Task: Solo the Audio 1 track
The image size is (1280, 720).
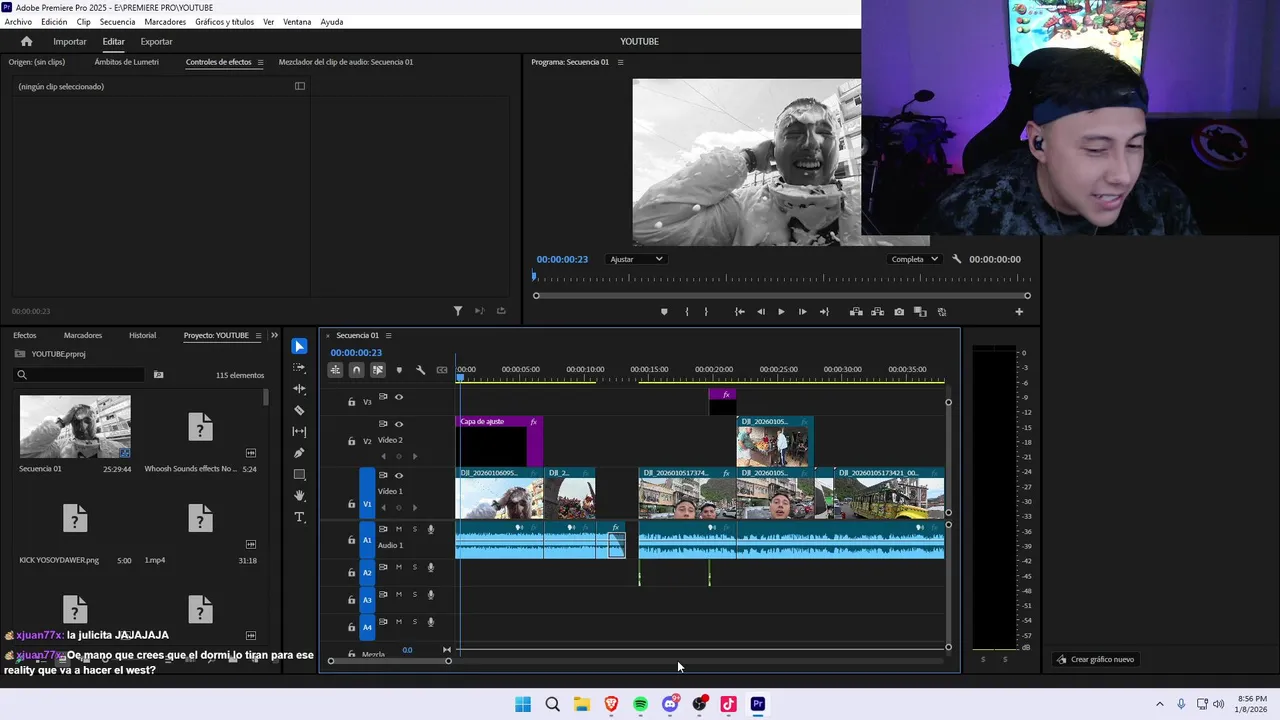Action: [x=414, y=529]
